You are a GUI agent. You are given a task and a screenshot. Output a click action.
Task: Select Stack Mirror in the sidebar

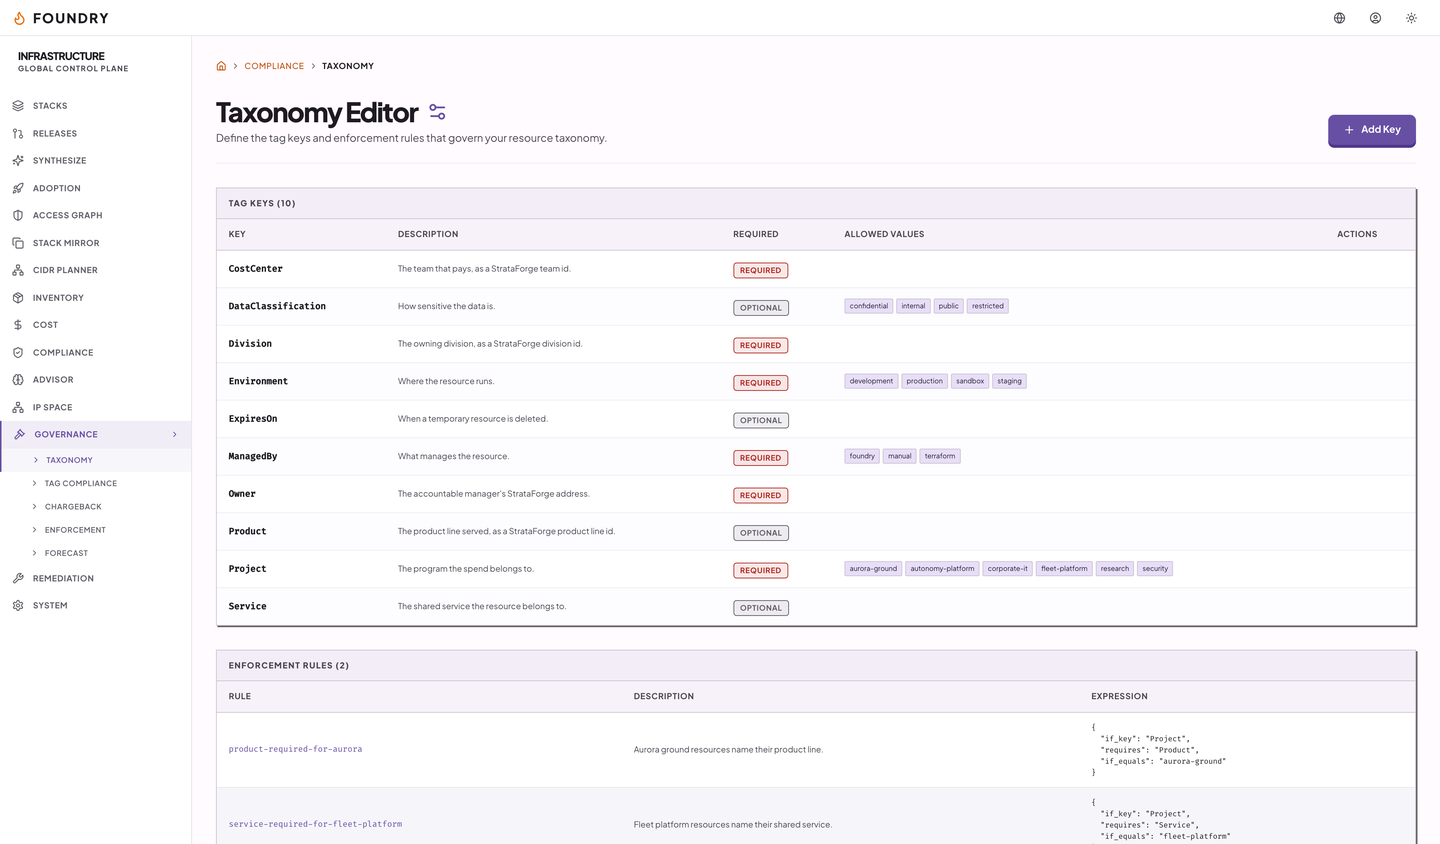pos(95,243)
